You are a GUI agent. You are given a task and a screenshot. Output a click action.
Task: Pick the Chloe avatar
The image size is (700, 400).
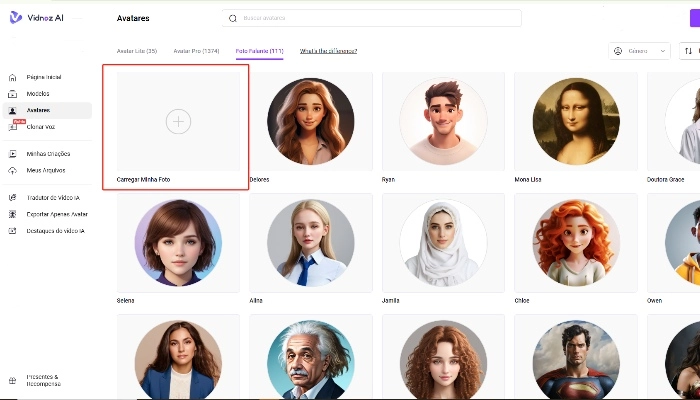pos(576,243)
